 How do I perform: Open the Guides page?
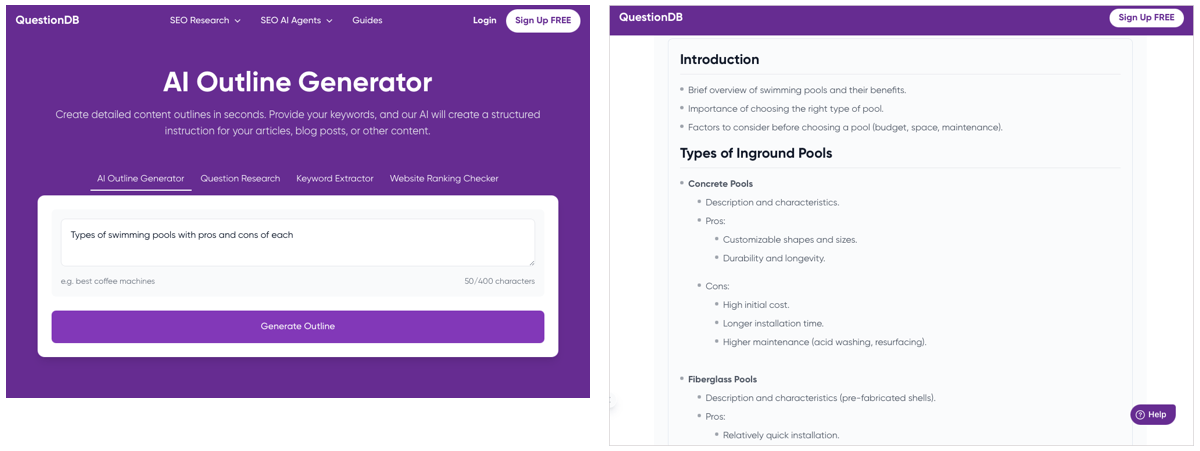367,20
